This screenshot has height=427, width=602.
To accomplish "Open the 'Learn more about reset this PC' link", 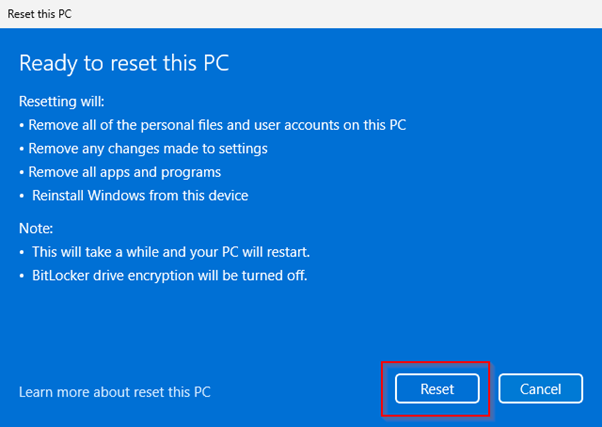I will pos(115,391).
